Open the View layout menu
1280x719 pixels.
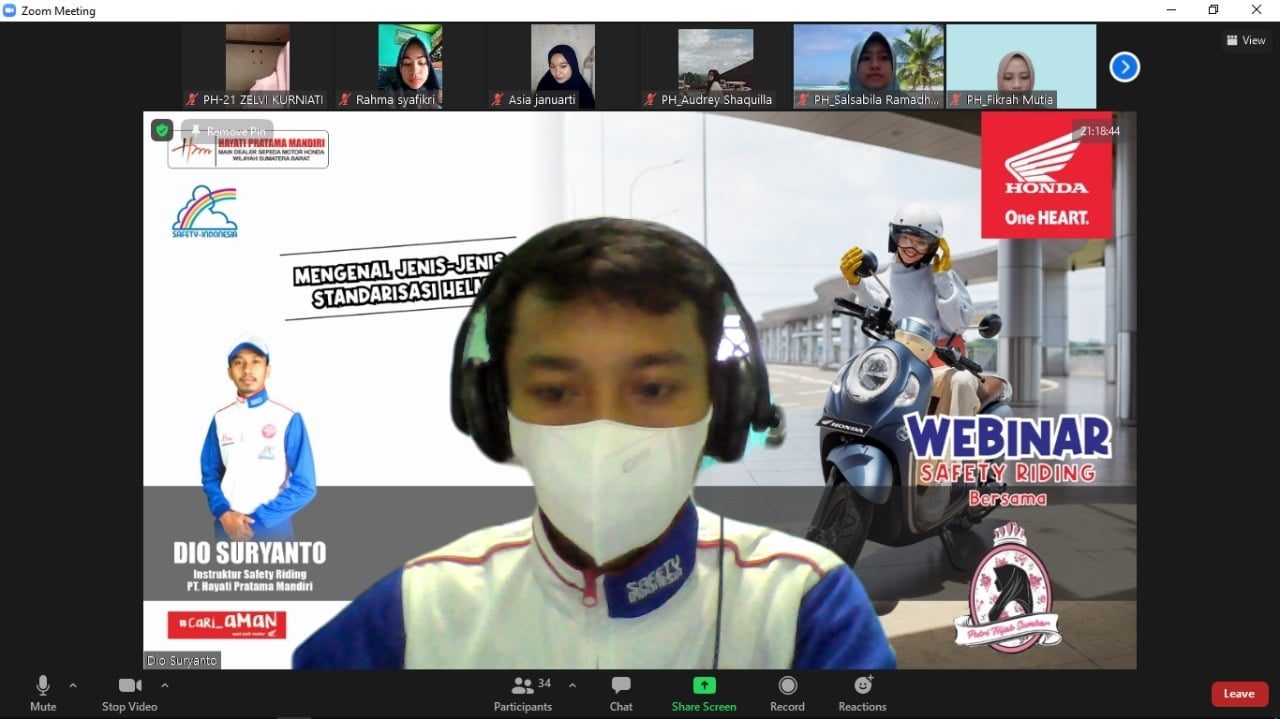[1246, 41]
